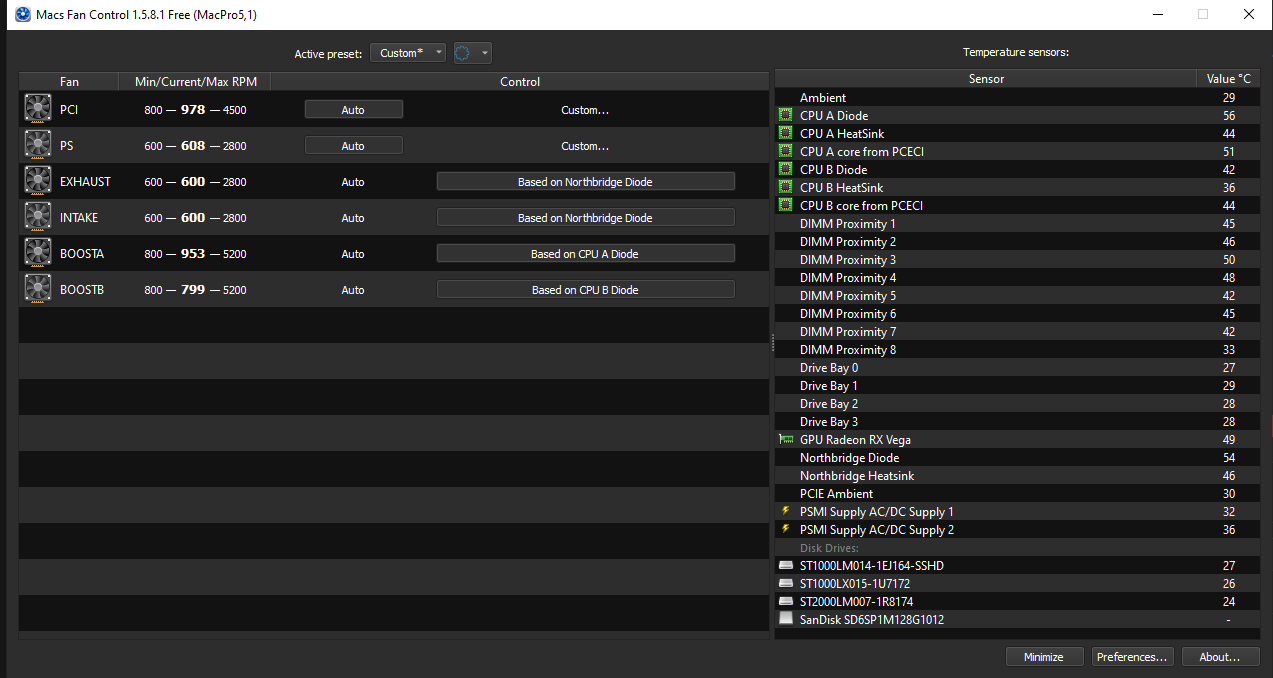This screenshot has width=1273, height=678.
Task: Open Custom control for PS fan
Action: (x=585, y=146)
